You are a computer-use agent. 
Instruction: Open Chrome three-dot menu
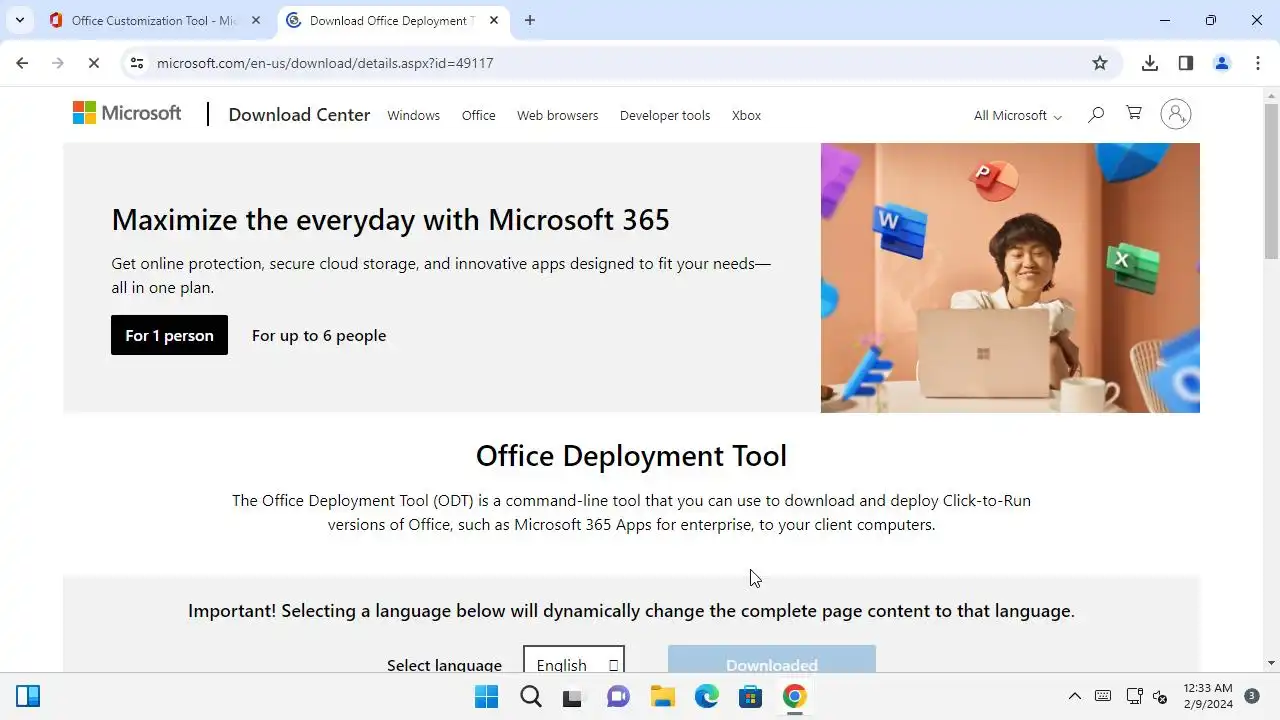1258,63
